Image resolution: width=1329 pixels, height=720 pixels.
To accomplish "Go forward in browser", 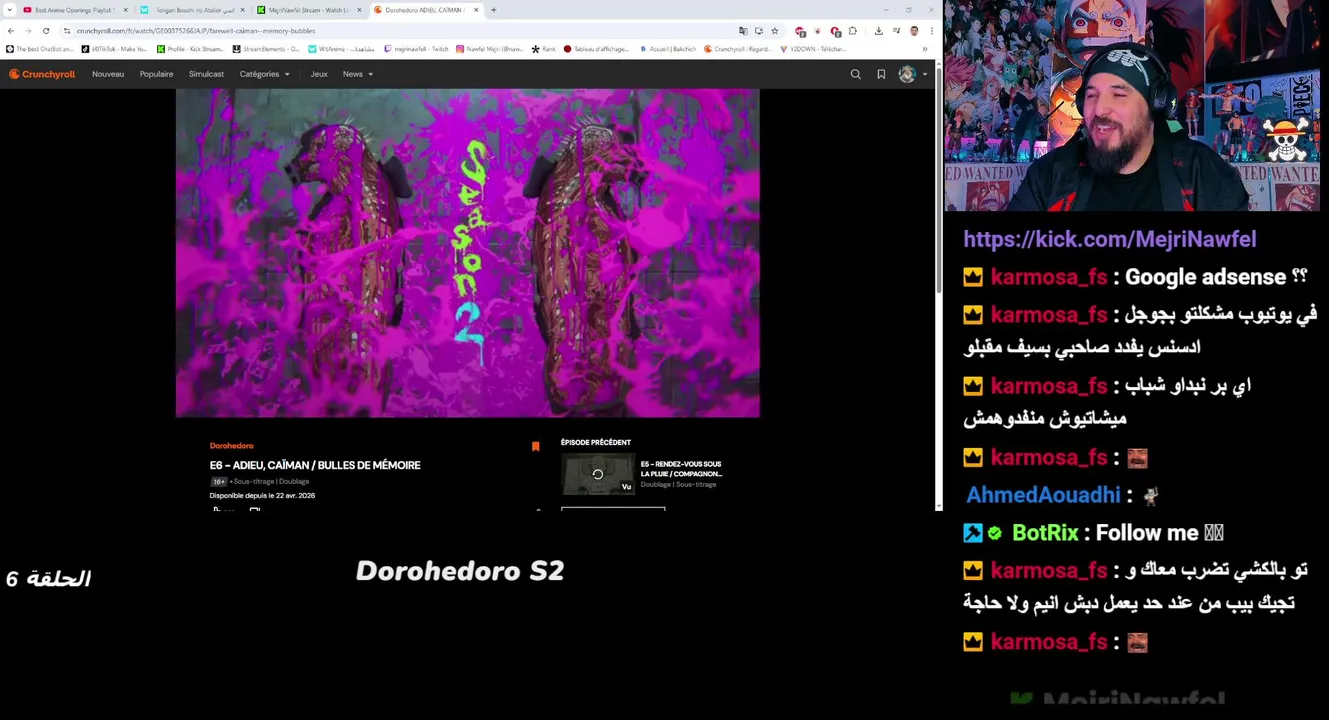I will coord(28,31).
